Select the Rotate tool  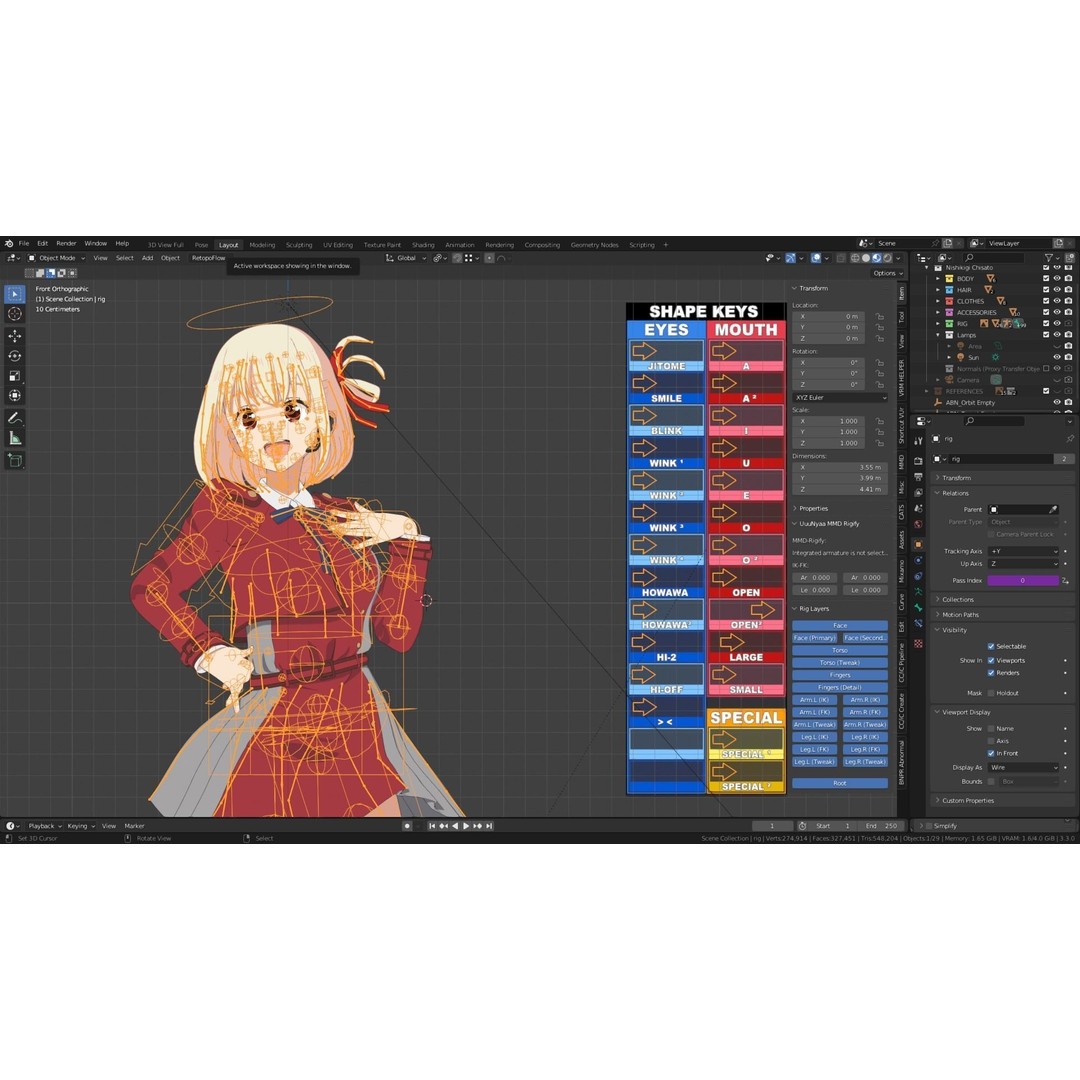coord(14,356)
